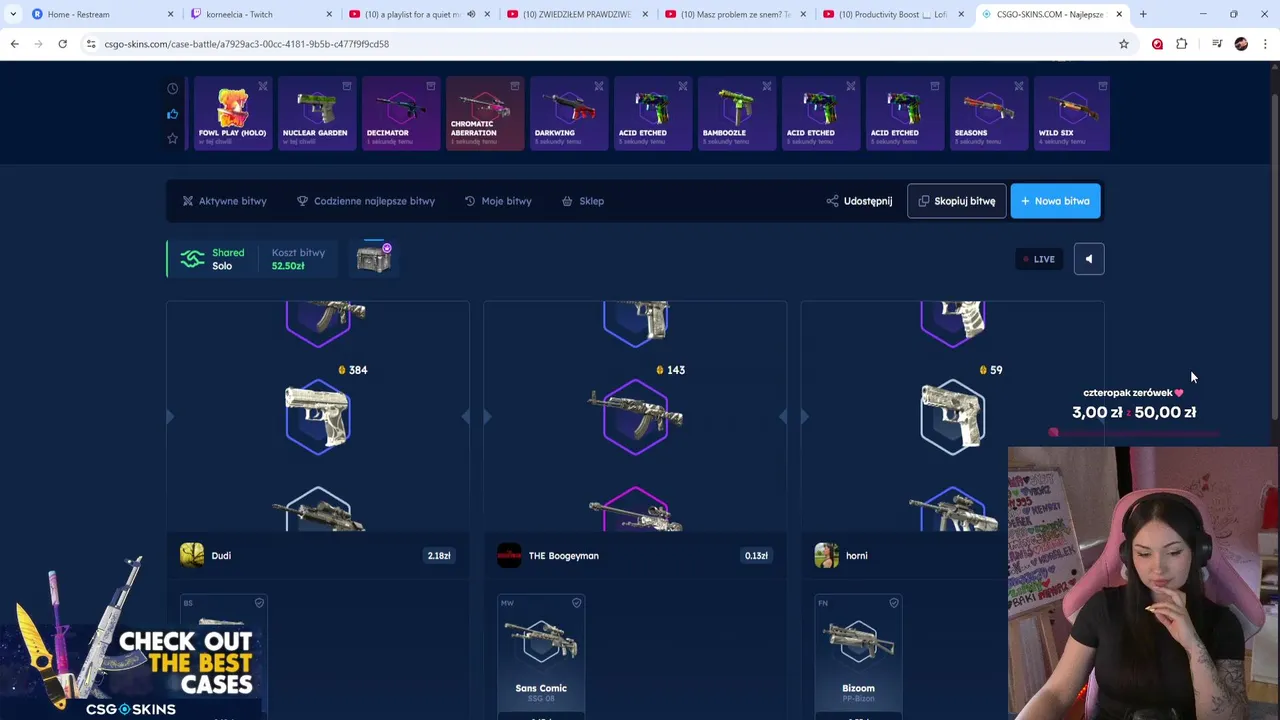Go to Aktywne bitwy tab
Image resolution: width=1280 pixels, height=720 pixels.
224,201
